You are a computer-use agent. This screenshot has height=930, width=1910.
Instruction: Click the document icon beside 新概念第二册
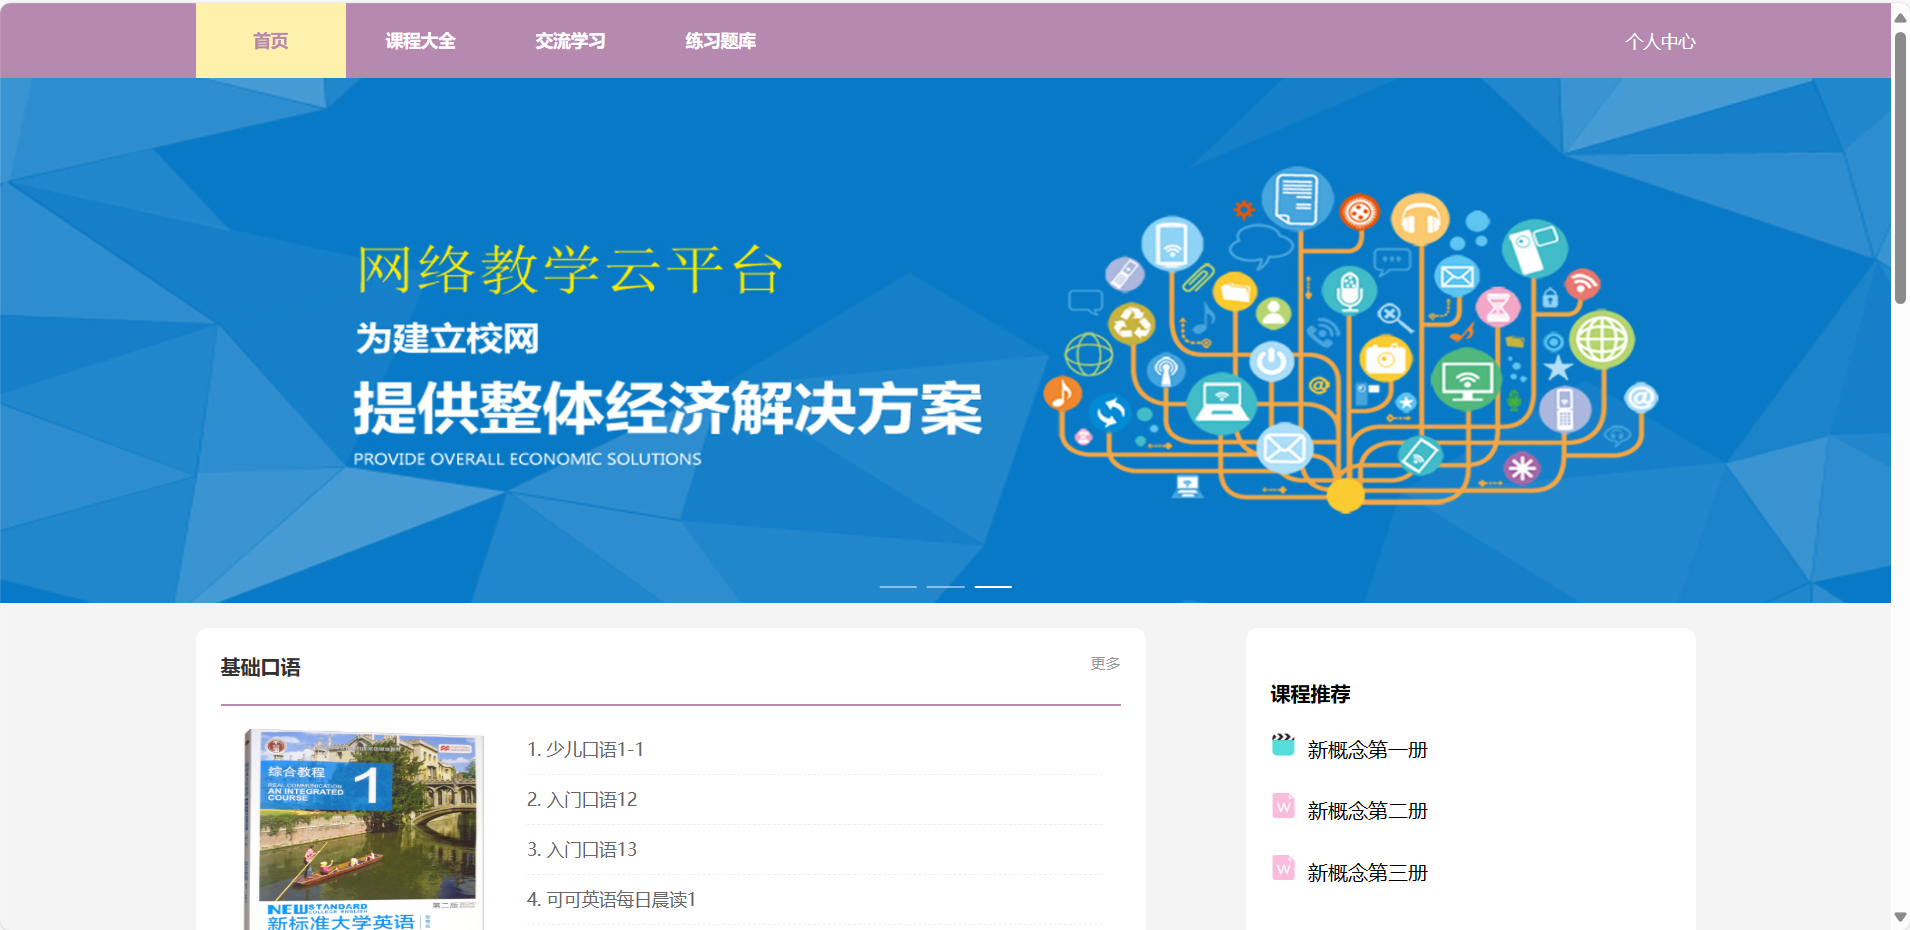coord(1283,806)
